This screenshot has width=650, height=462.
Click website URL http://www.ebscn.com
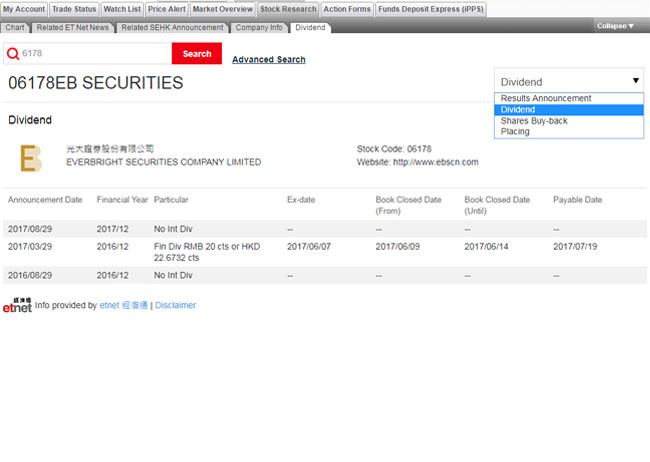(436, 162)
